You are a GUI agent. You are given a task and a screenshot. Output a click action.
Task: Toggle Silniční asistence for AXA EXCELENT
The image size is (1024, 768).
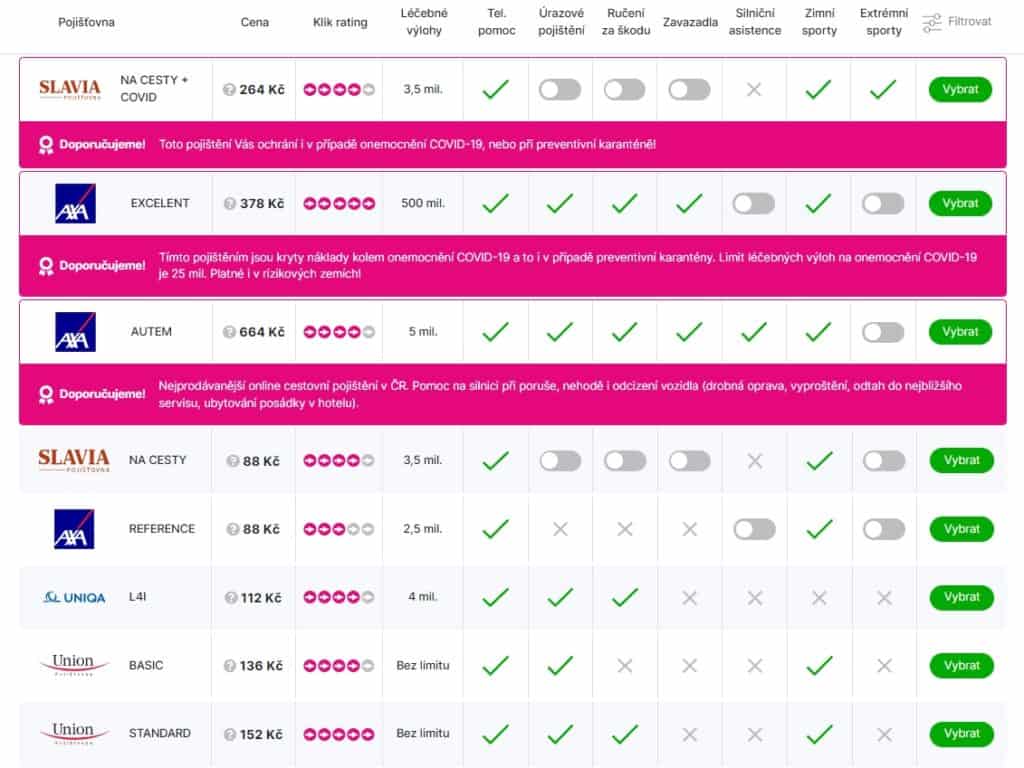click(x=754, y=204)
